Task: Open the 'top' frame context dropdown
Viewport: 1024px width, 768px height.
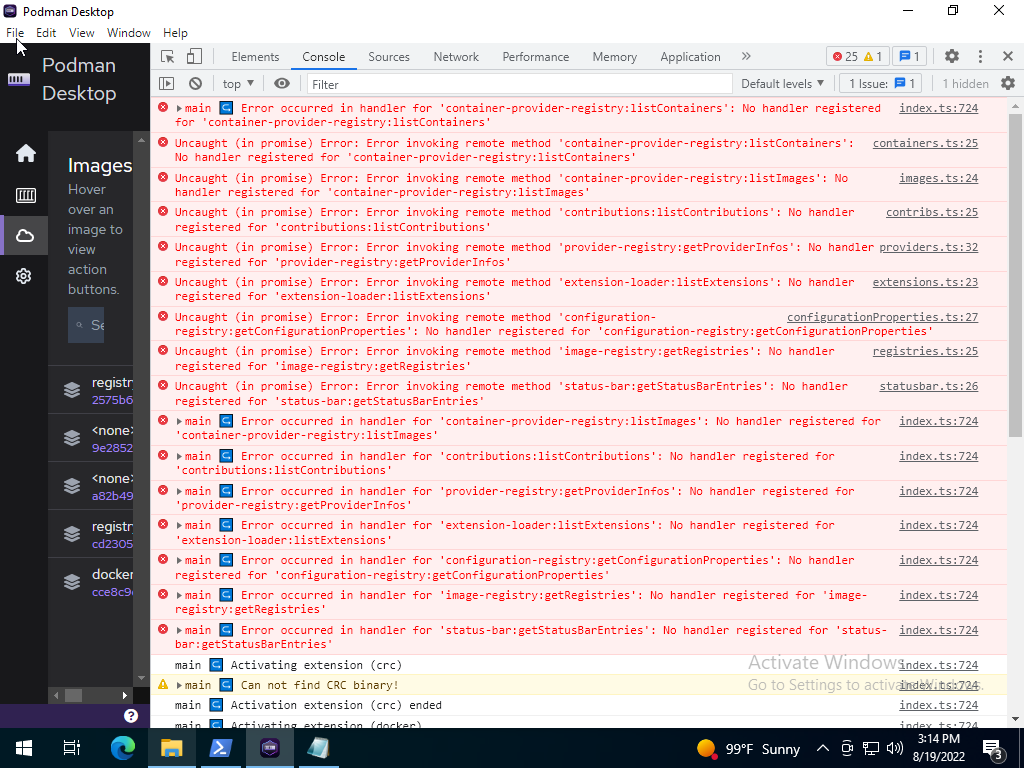Action: coord(237,83)
